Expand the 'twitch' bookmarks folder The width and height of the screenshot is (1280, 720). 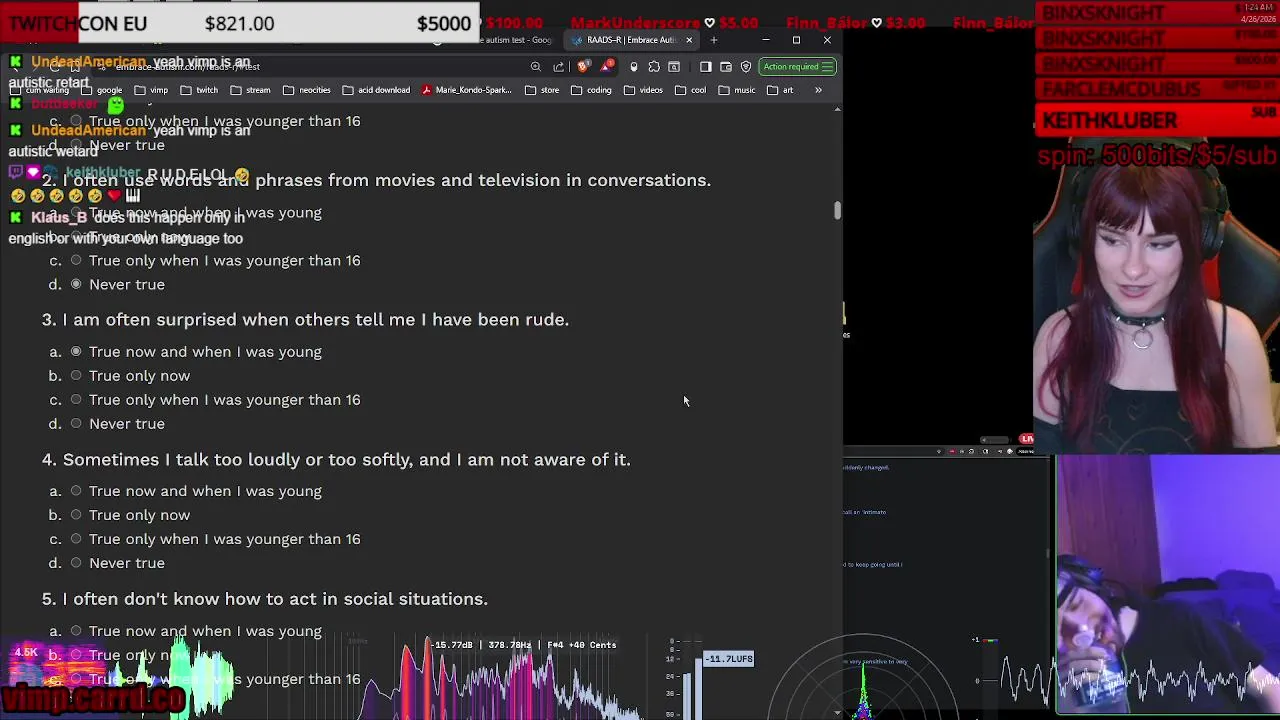199,90
